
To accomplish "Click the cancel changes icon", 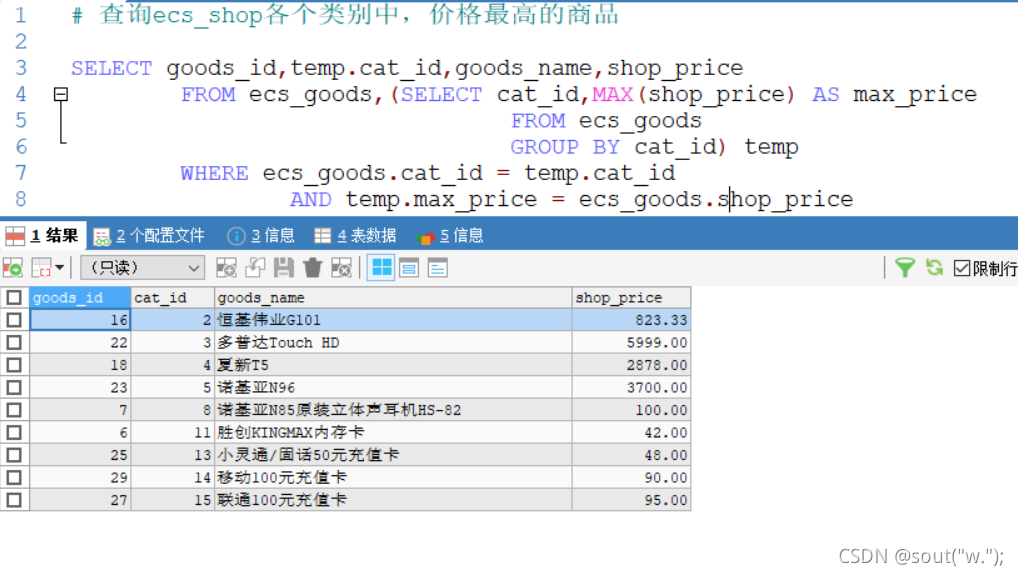I will [x=341, y=268].
